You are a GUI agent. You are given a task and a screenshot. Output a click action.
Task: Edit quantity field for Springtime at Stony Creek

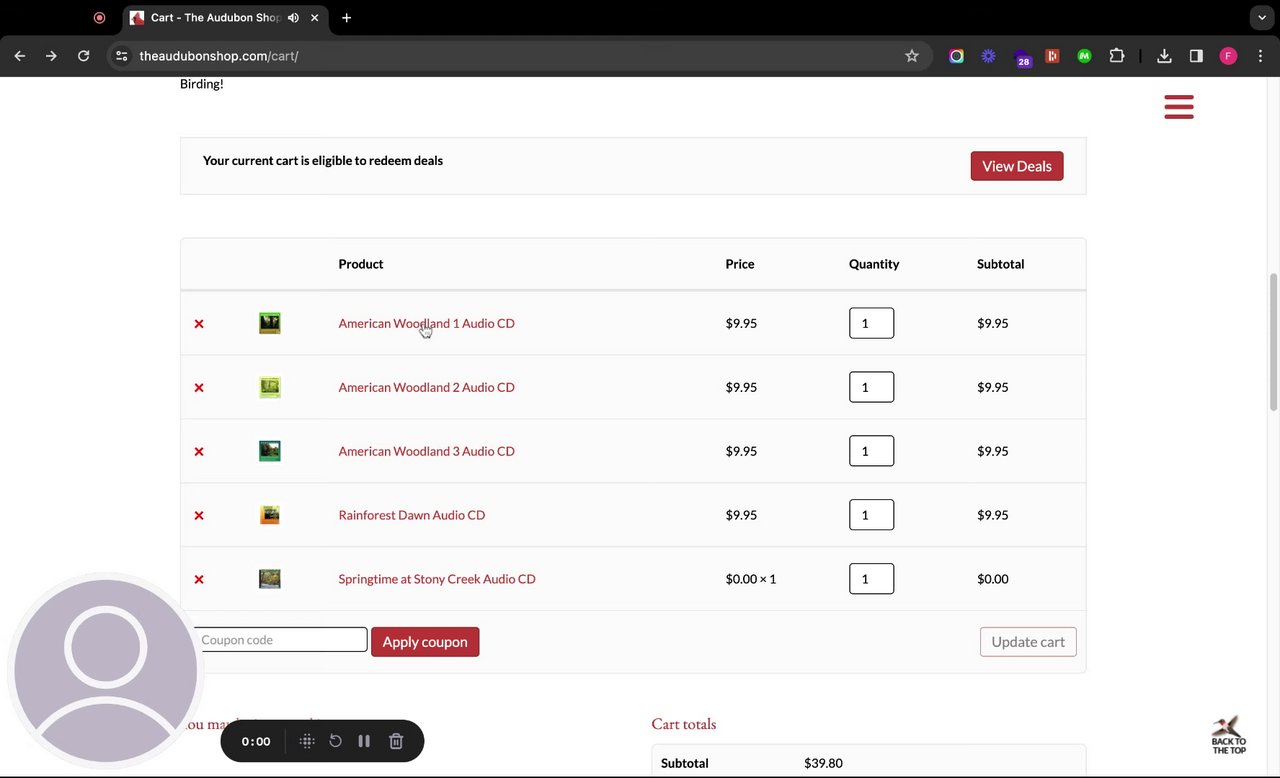click(x=871, y=579)
